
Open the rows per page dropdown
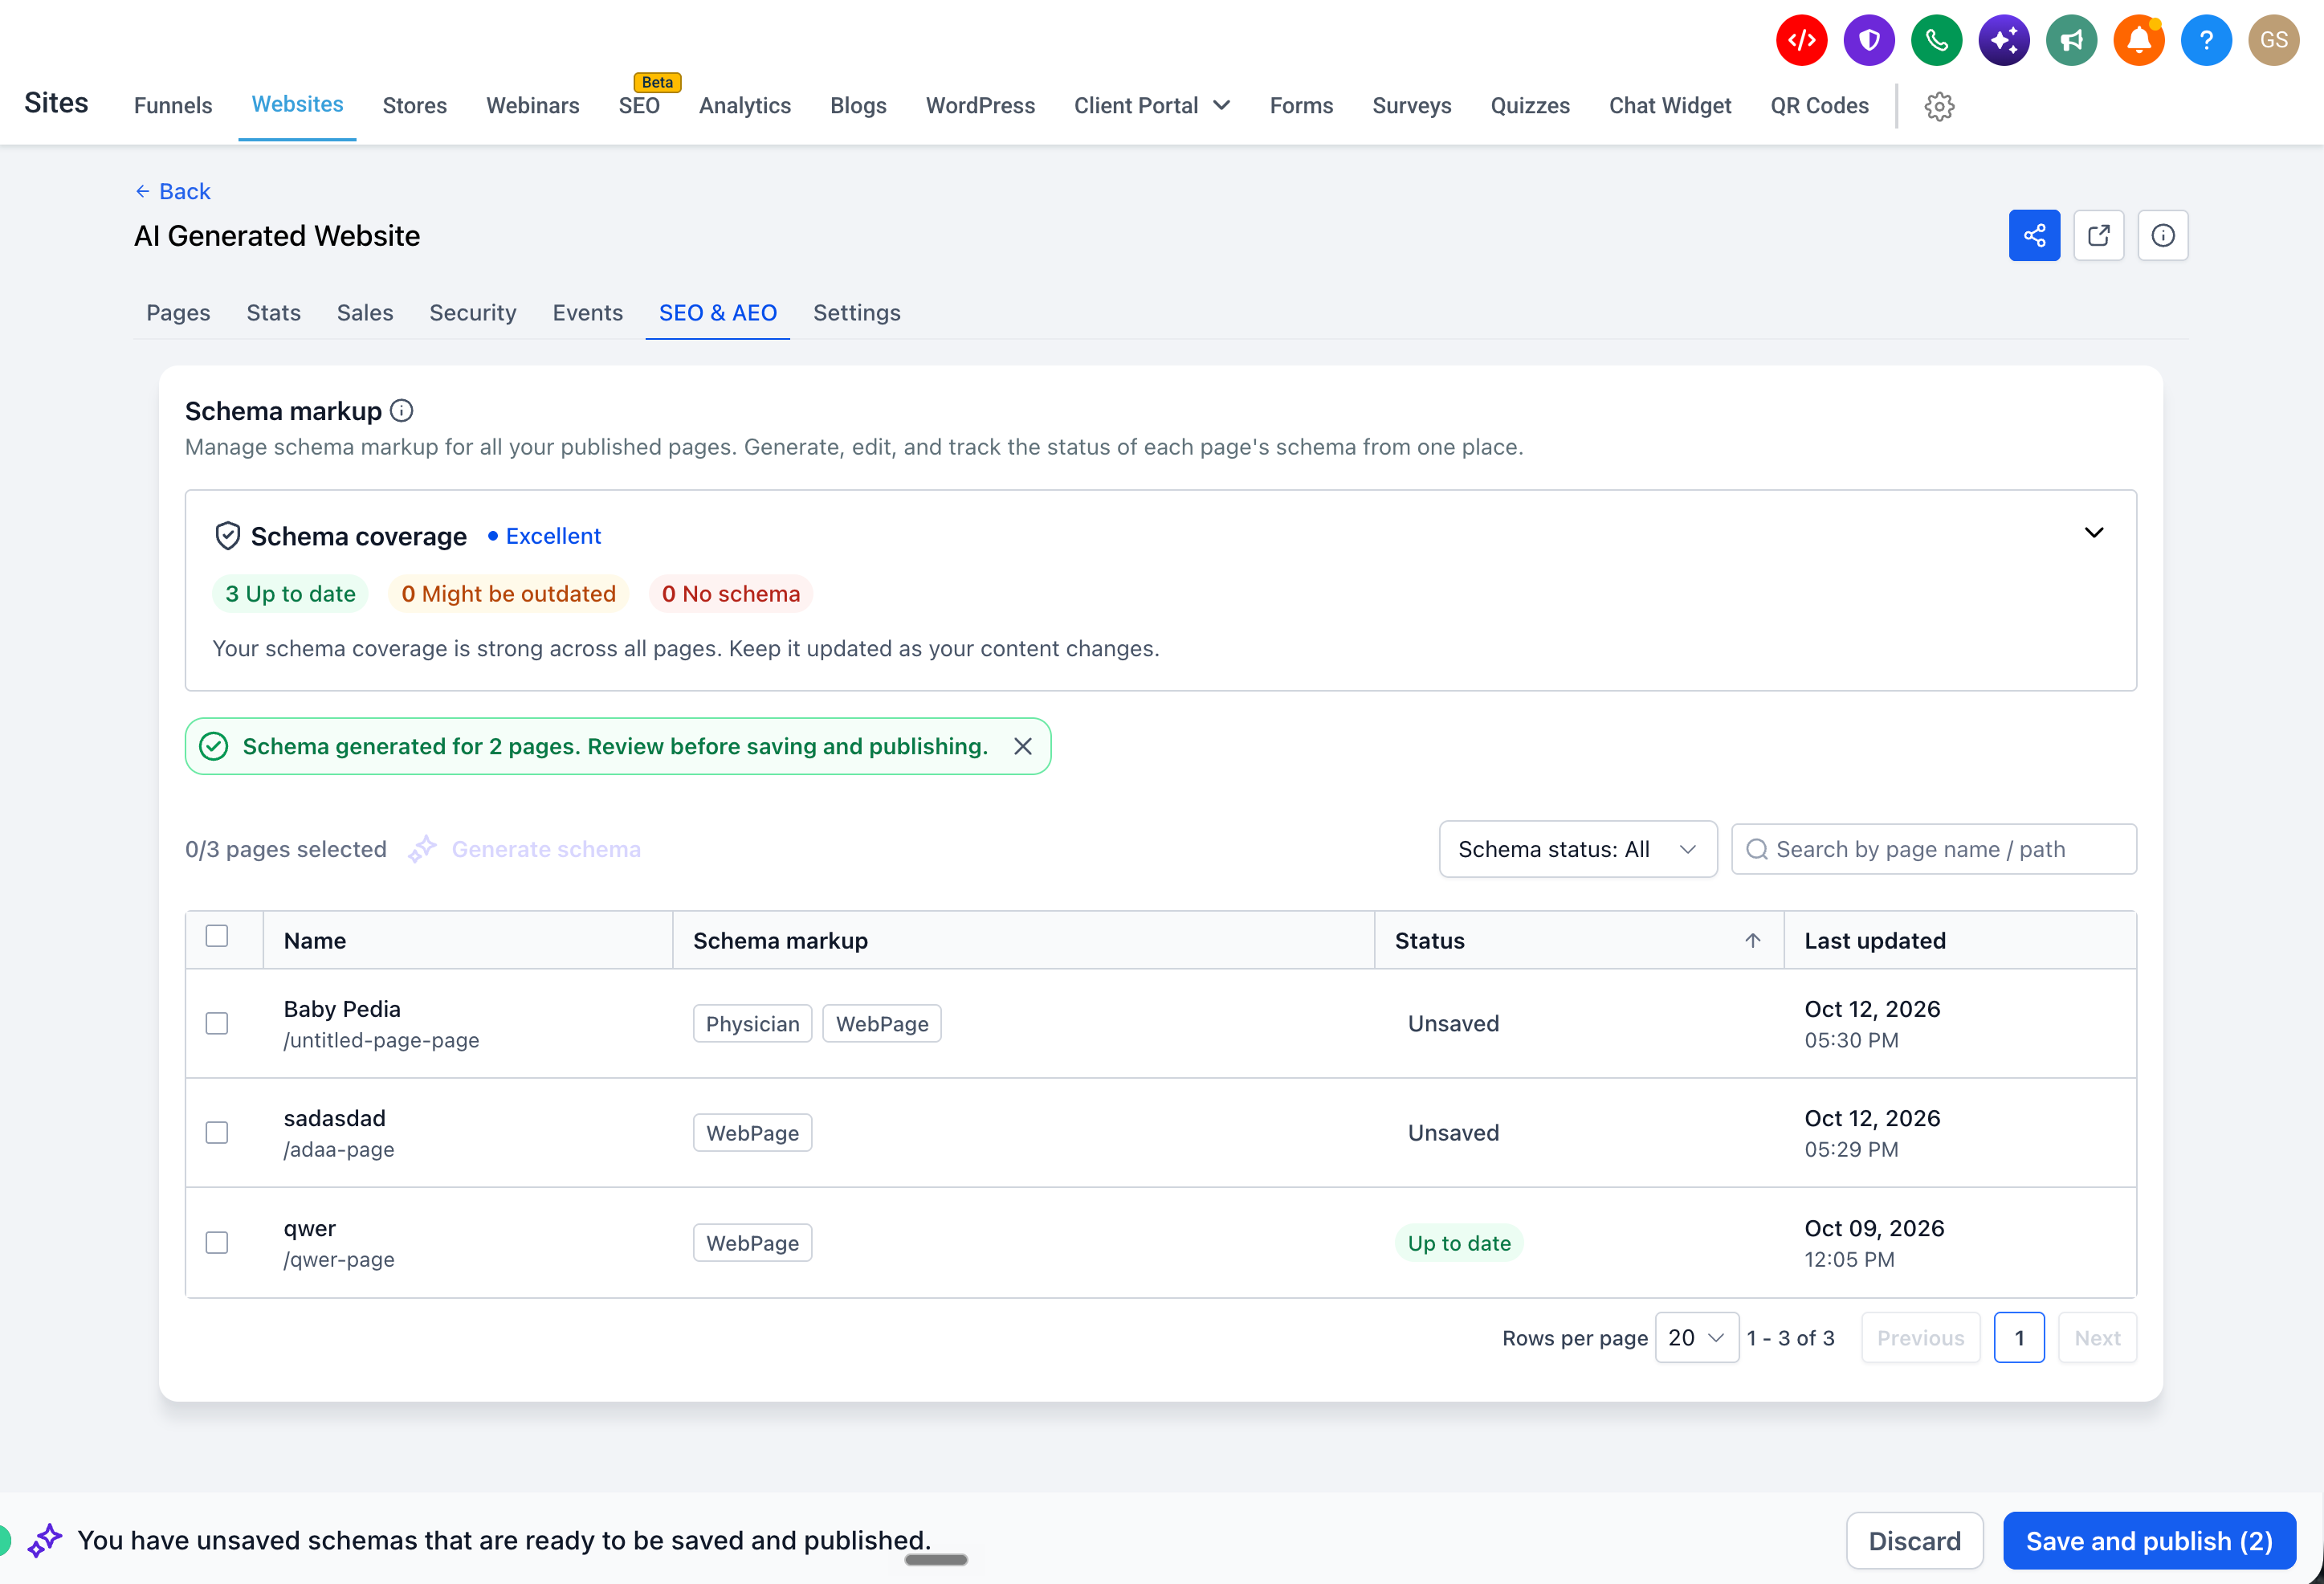[1696, 1338]
